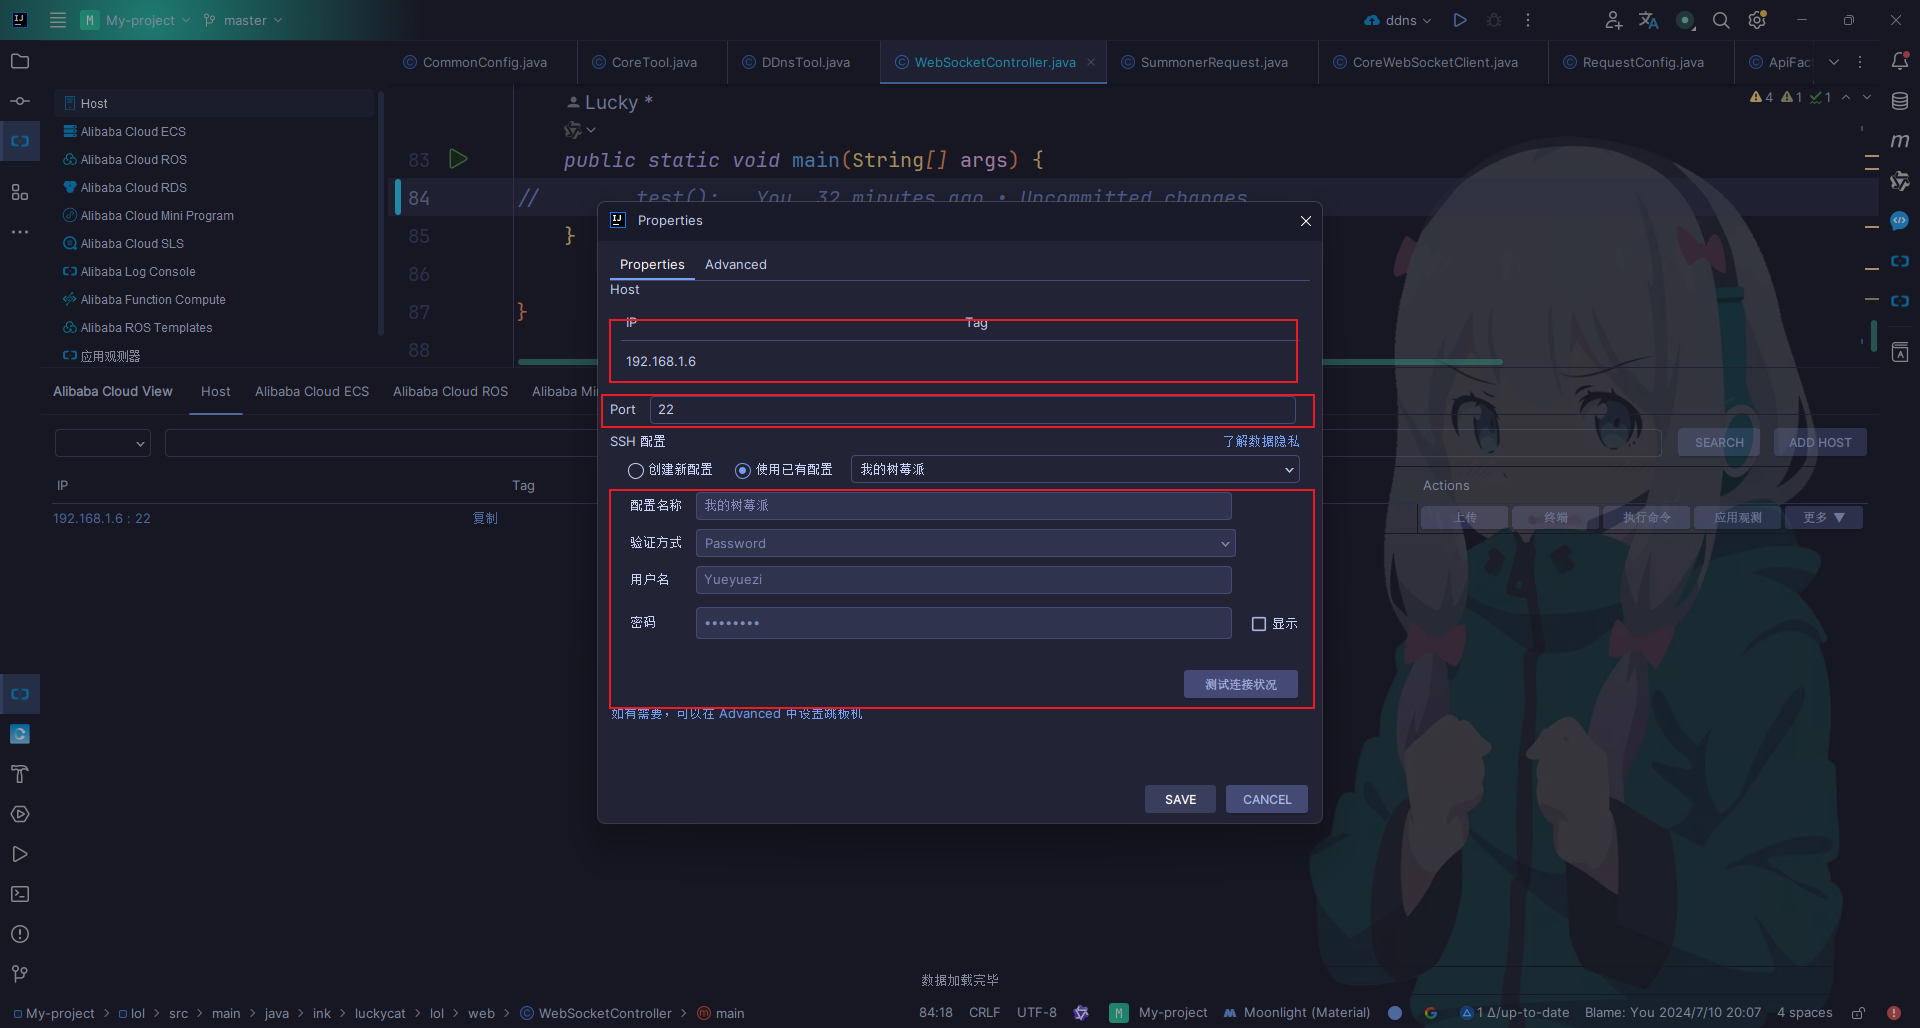1920x1028 pixels.
Task: Open the Git tool window
Action: click(x=20, y=974)
